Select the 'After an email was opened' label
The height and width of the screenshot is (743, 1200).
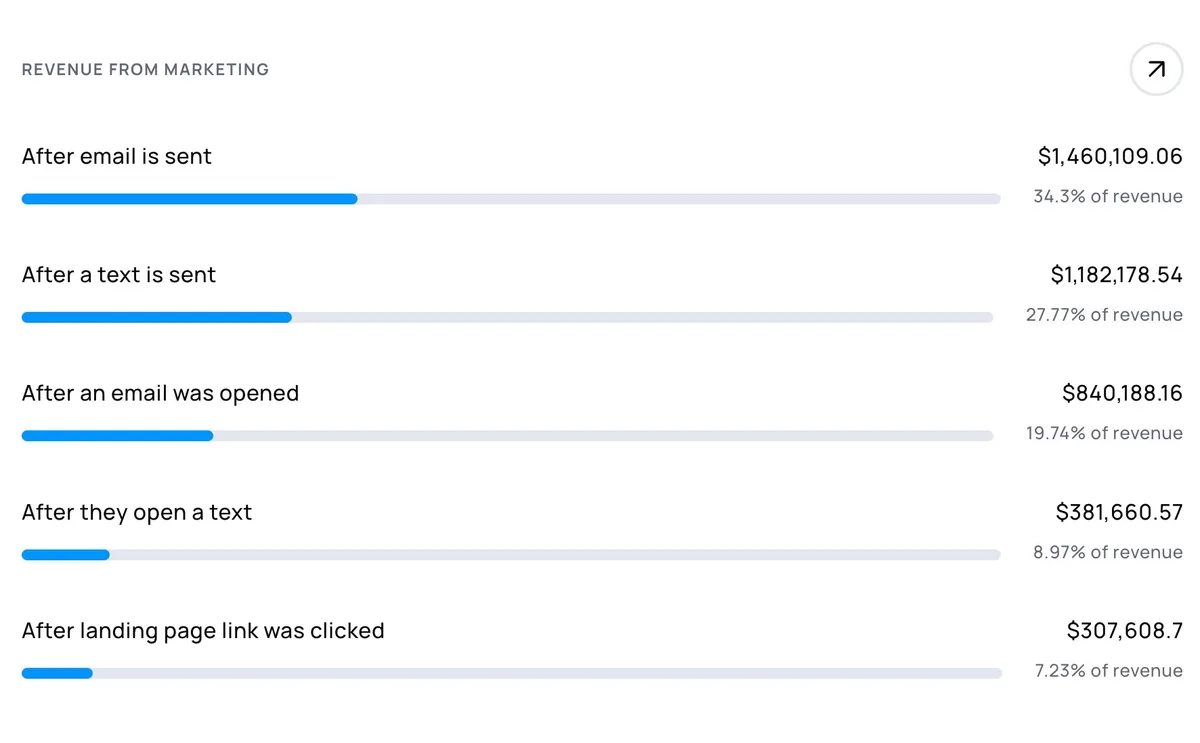(160, 393)
